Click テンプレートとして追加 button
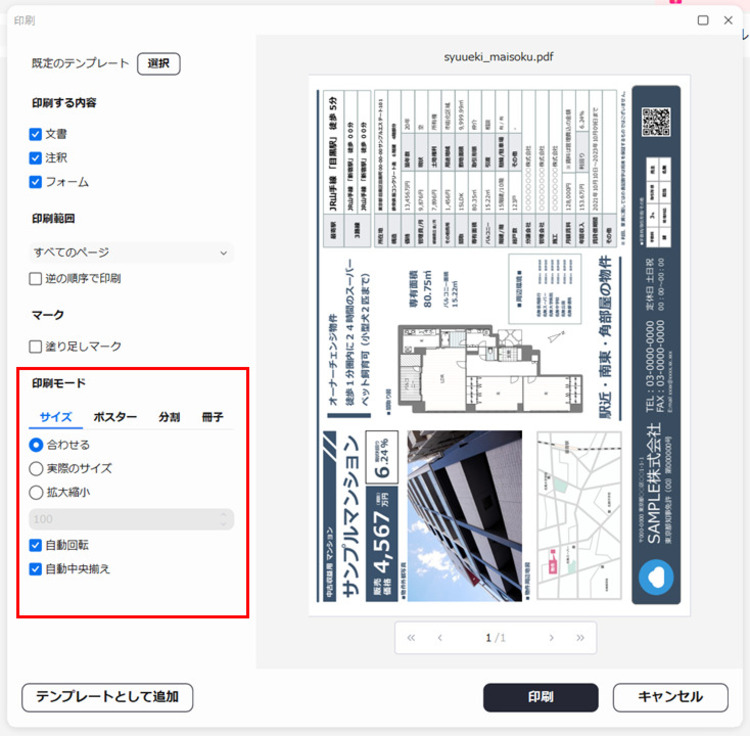Viewport: 750px width, 736px height. pos(108,697)
